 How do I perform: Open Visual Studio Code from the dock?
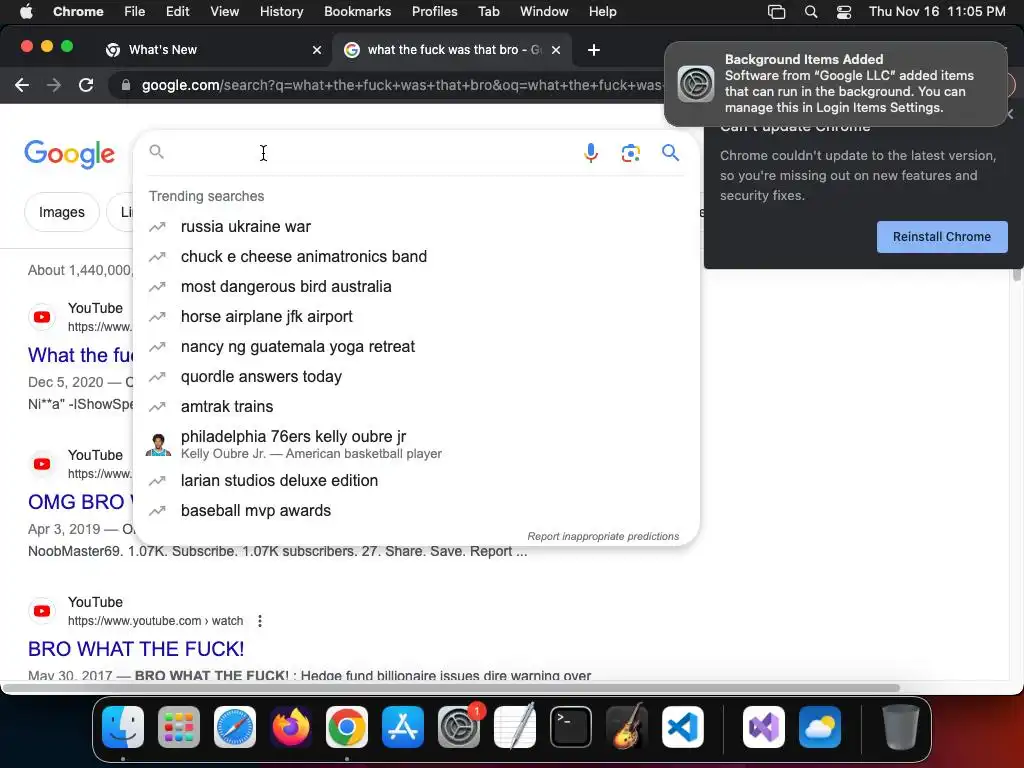[682, 727]
